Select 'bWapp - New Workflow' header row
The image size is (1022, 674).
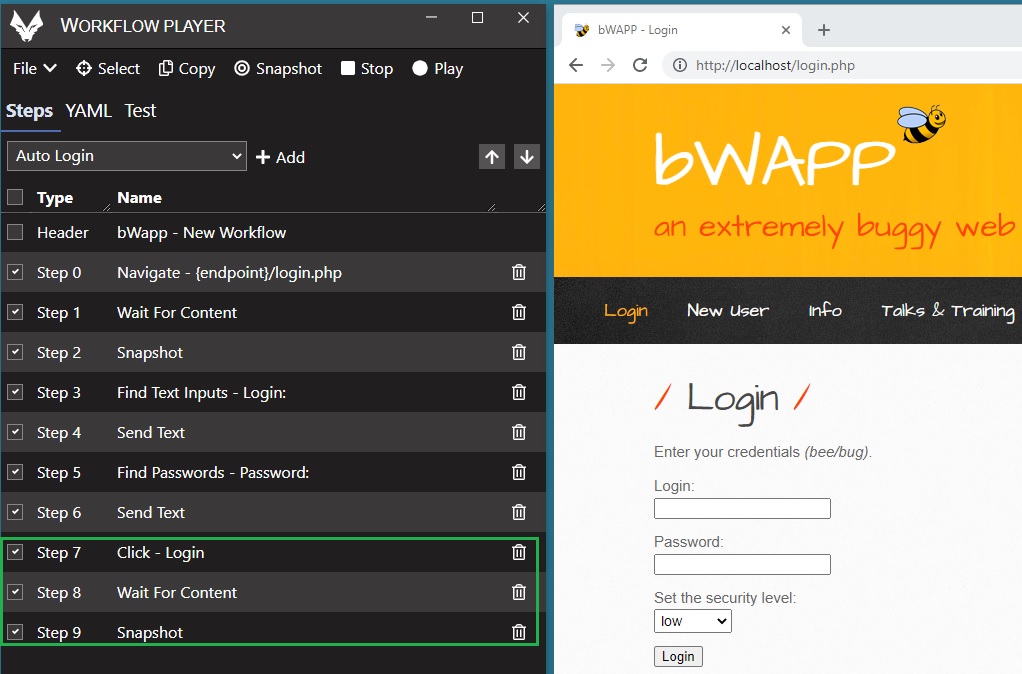click(201, 233)
